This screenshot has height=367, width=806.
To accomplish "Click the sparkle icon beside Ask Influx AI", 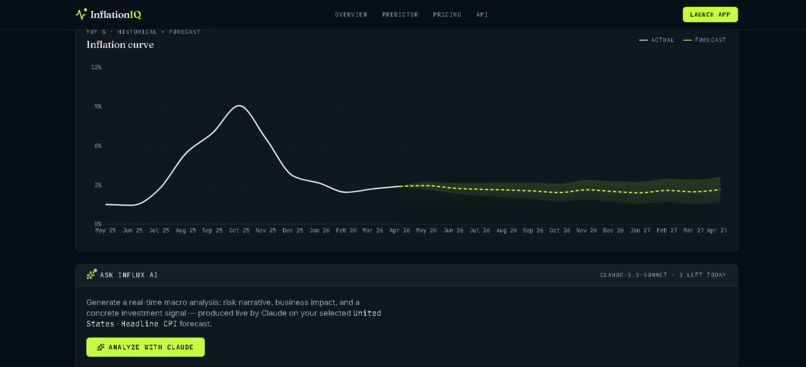I will [91, 274].
